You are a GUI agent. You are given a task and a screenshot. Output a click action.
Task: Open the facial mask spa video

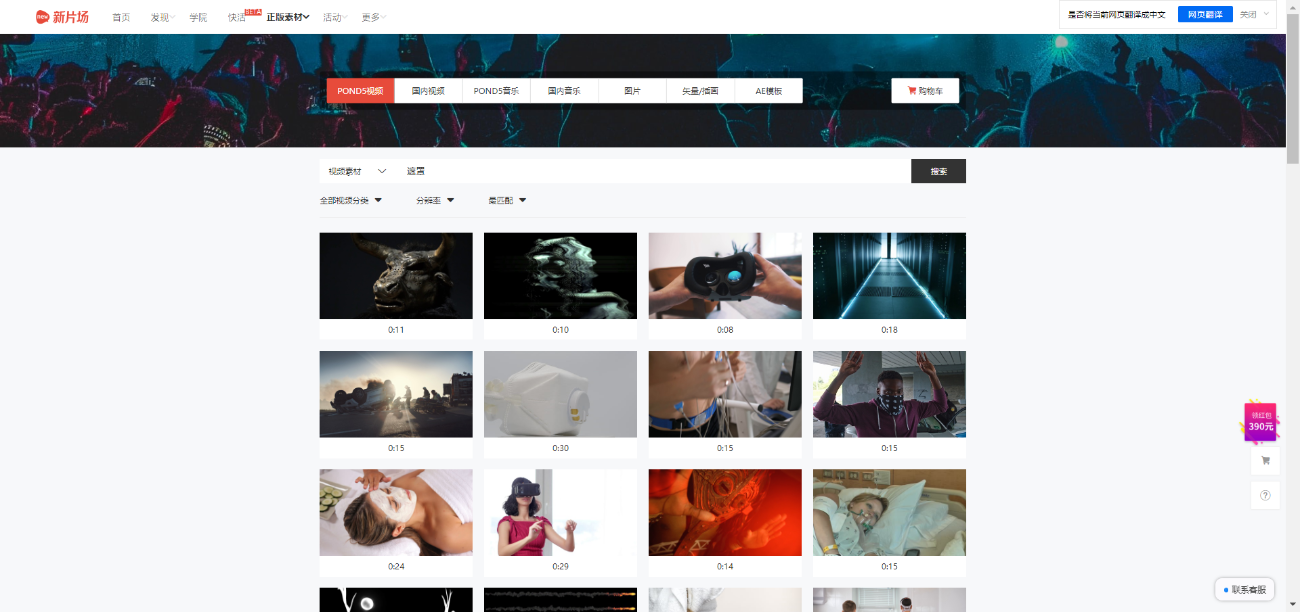pyautogui.click(x=396, y=513)
